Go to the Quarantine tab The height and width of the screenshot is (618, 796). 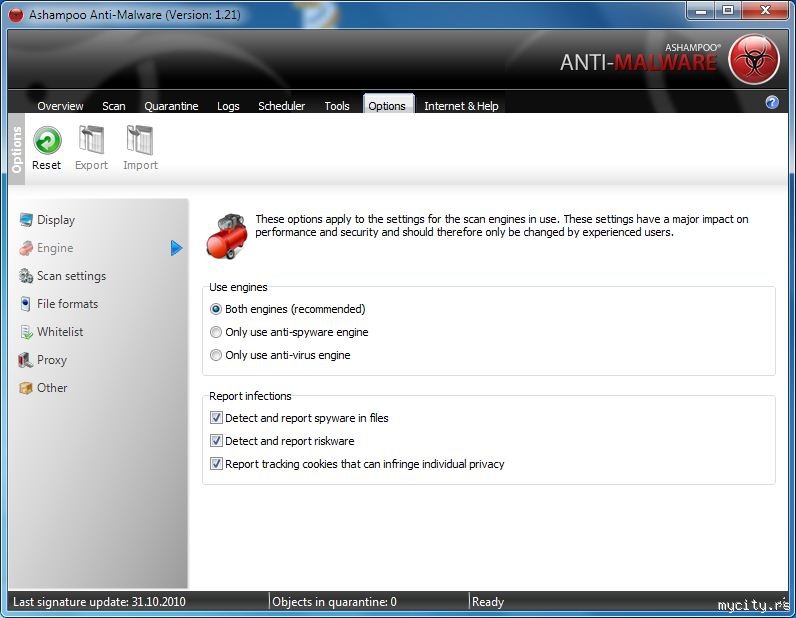coord(171,106)
